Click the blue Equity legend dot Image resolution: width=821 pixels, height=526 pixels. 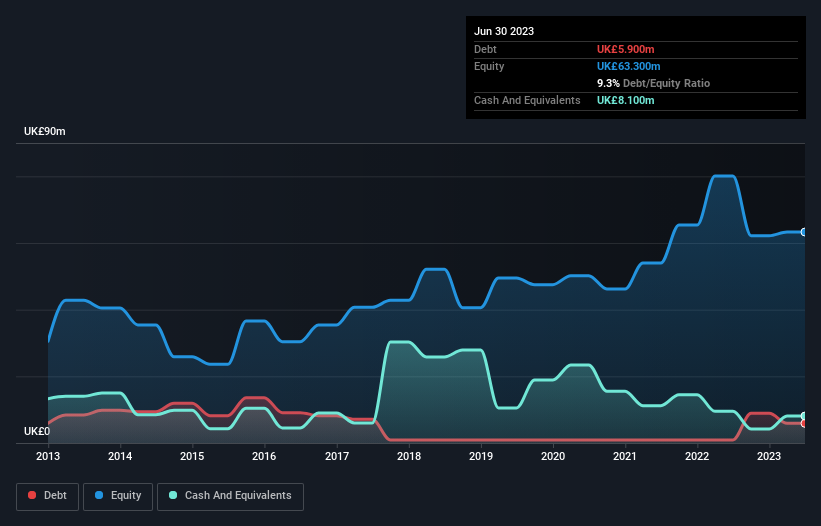[x=99, y=495]
